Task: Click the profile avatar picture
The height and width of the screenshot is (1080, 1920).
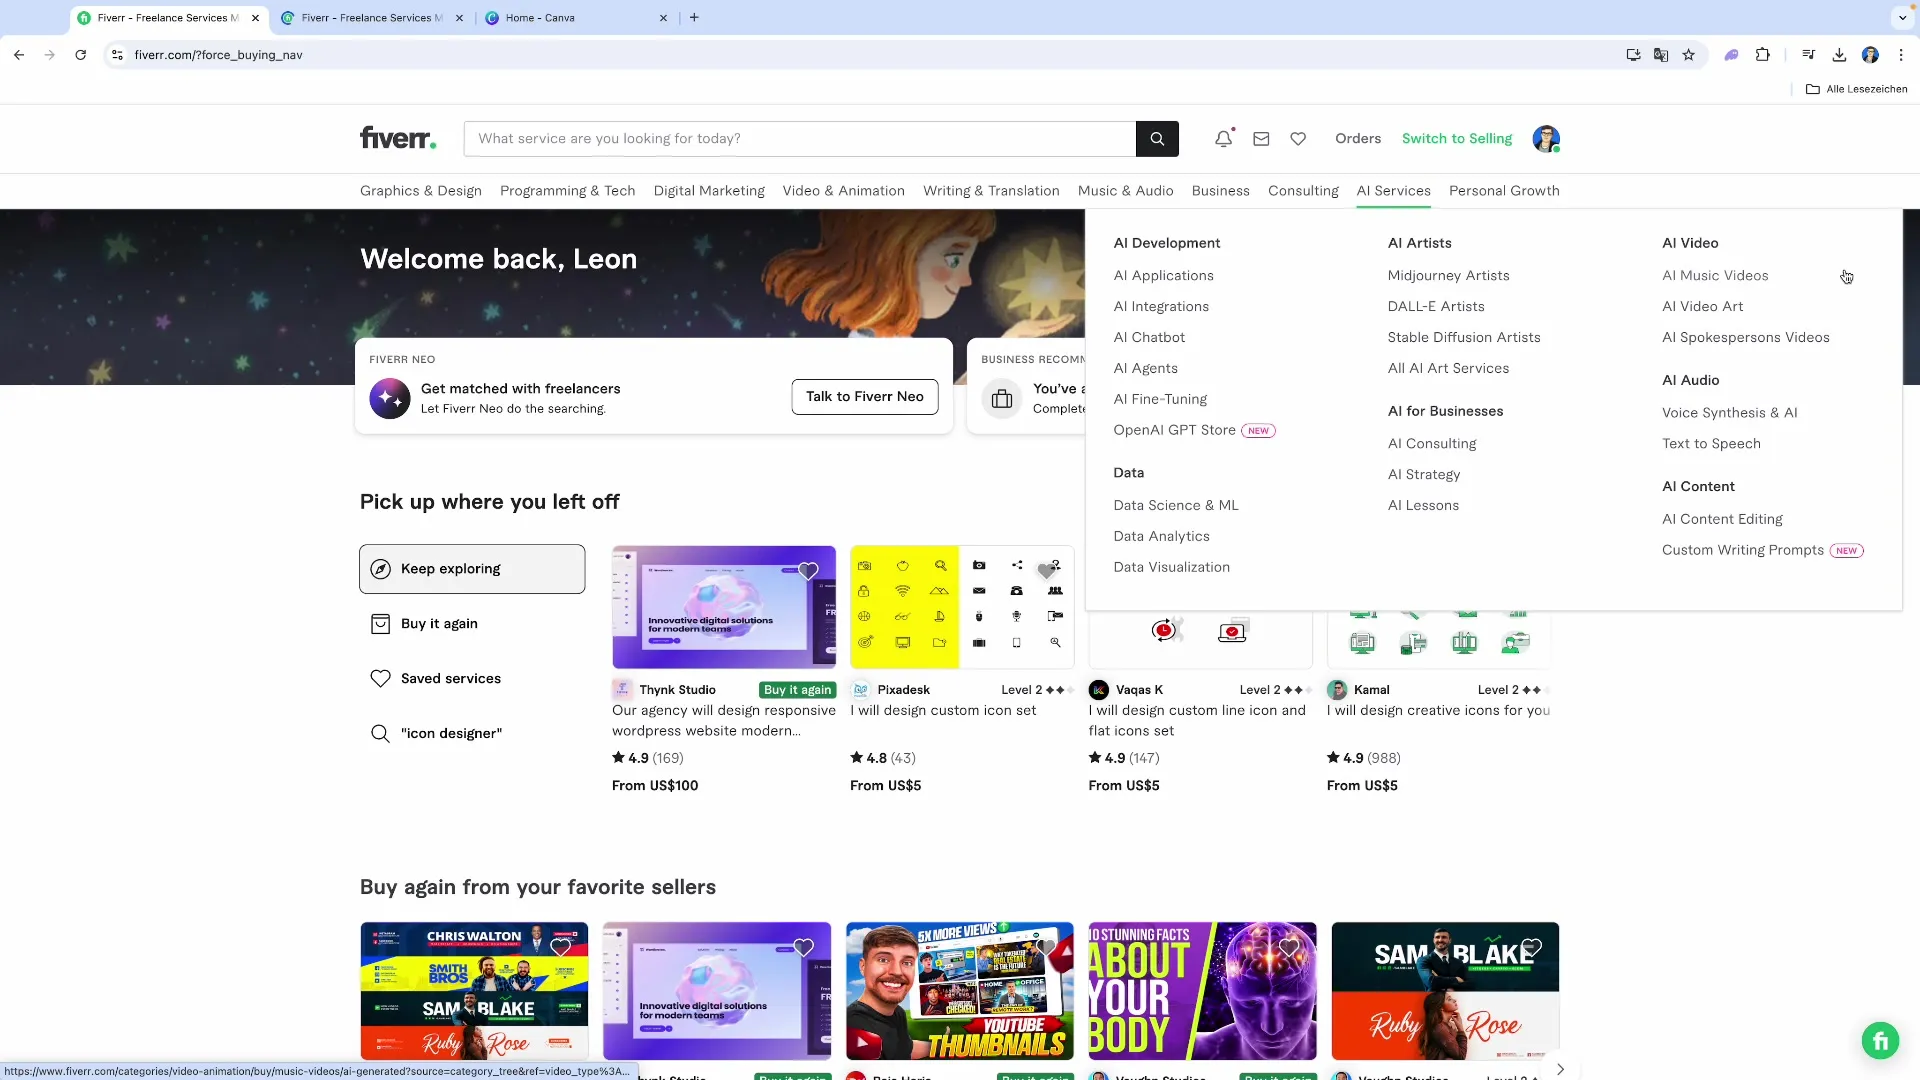Action: (1546, 138)
